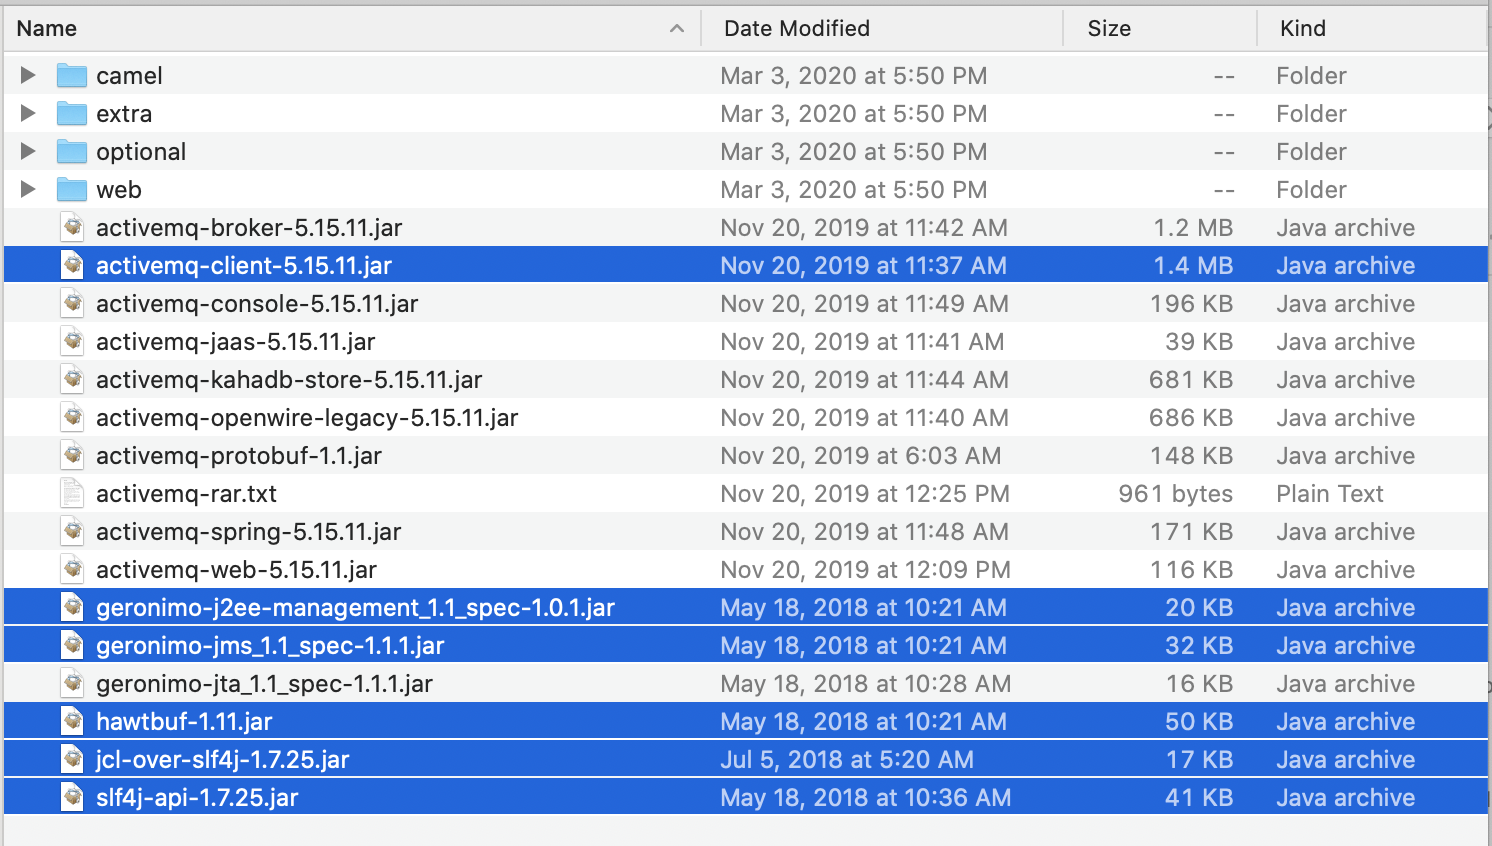Click the 961 bytes size value
This screenshot has width=1492, height=846.
click(x=1175, y=494)
